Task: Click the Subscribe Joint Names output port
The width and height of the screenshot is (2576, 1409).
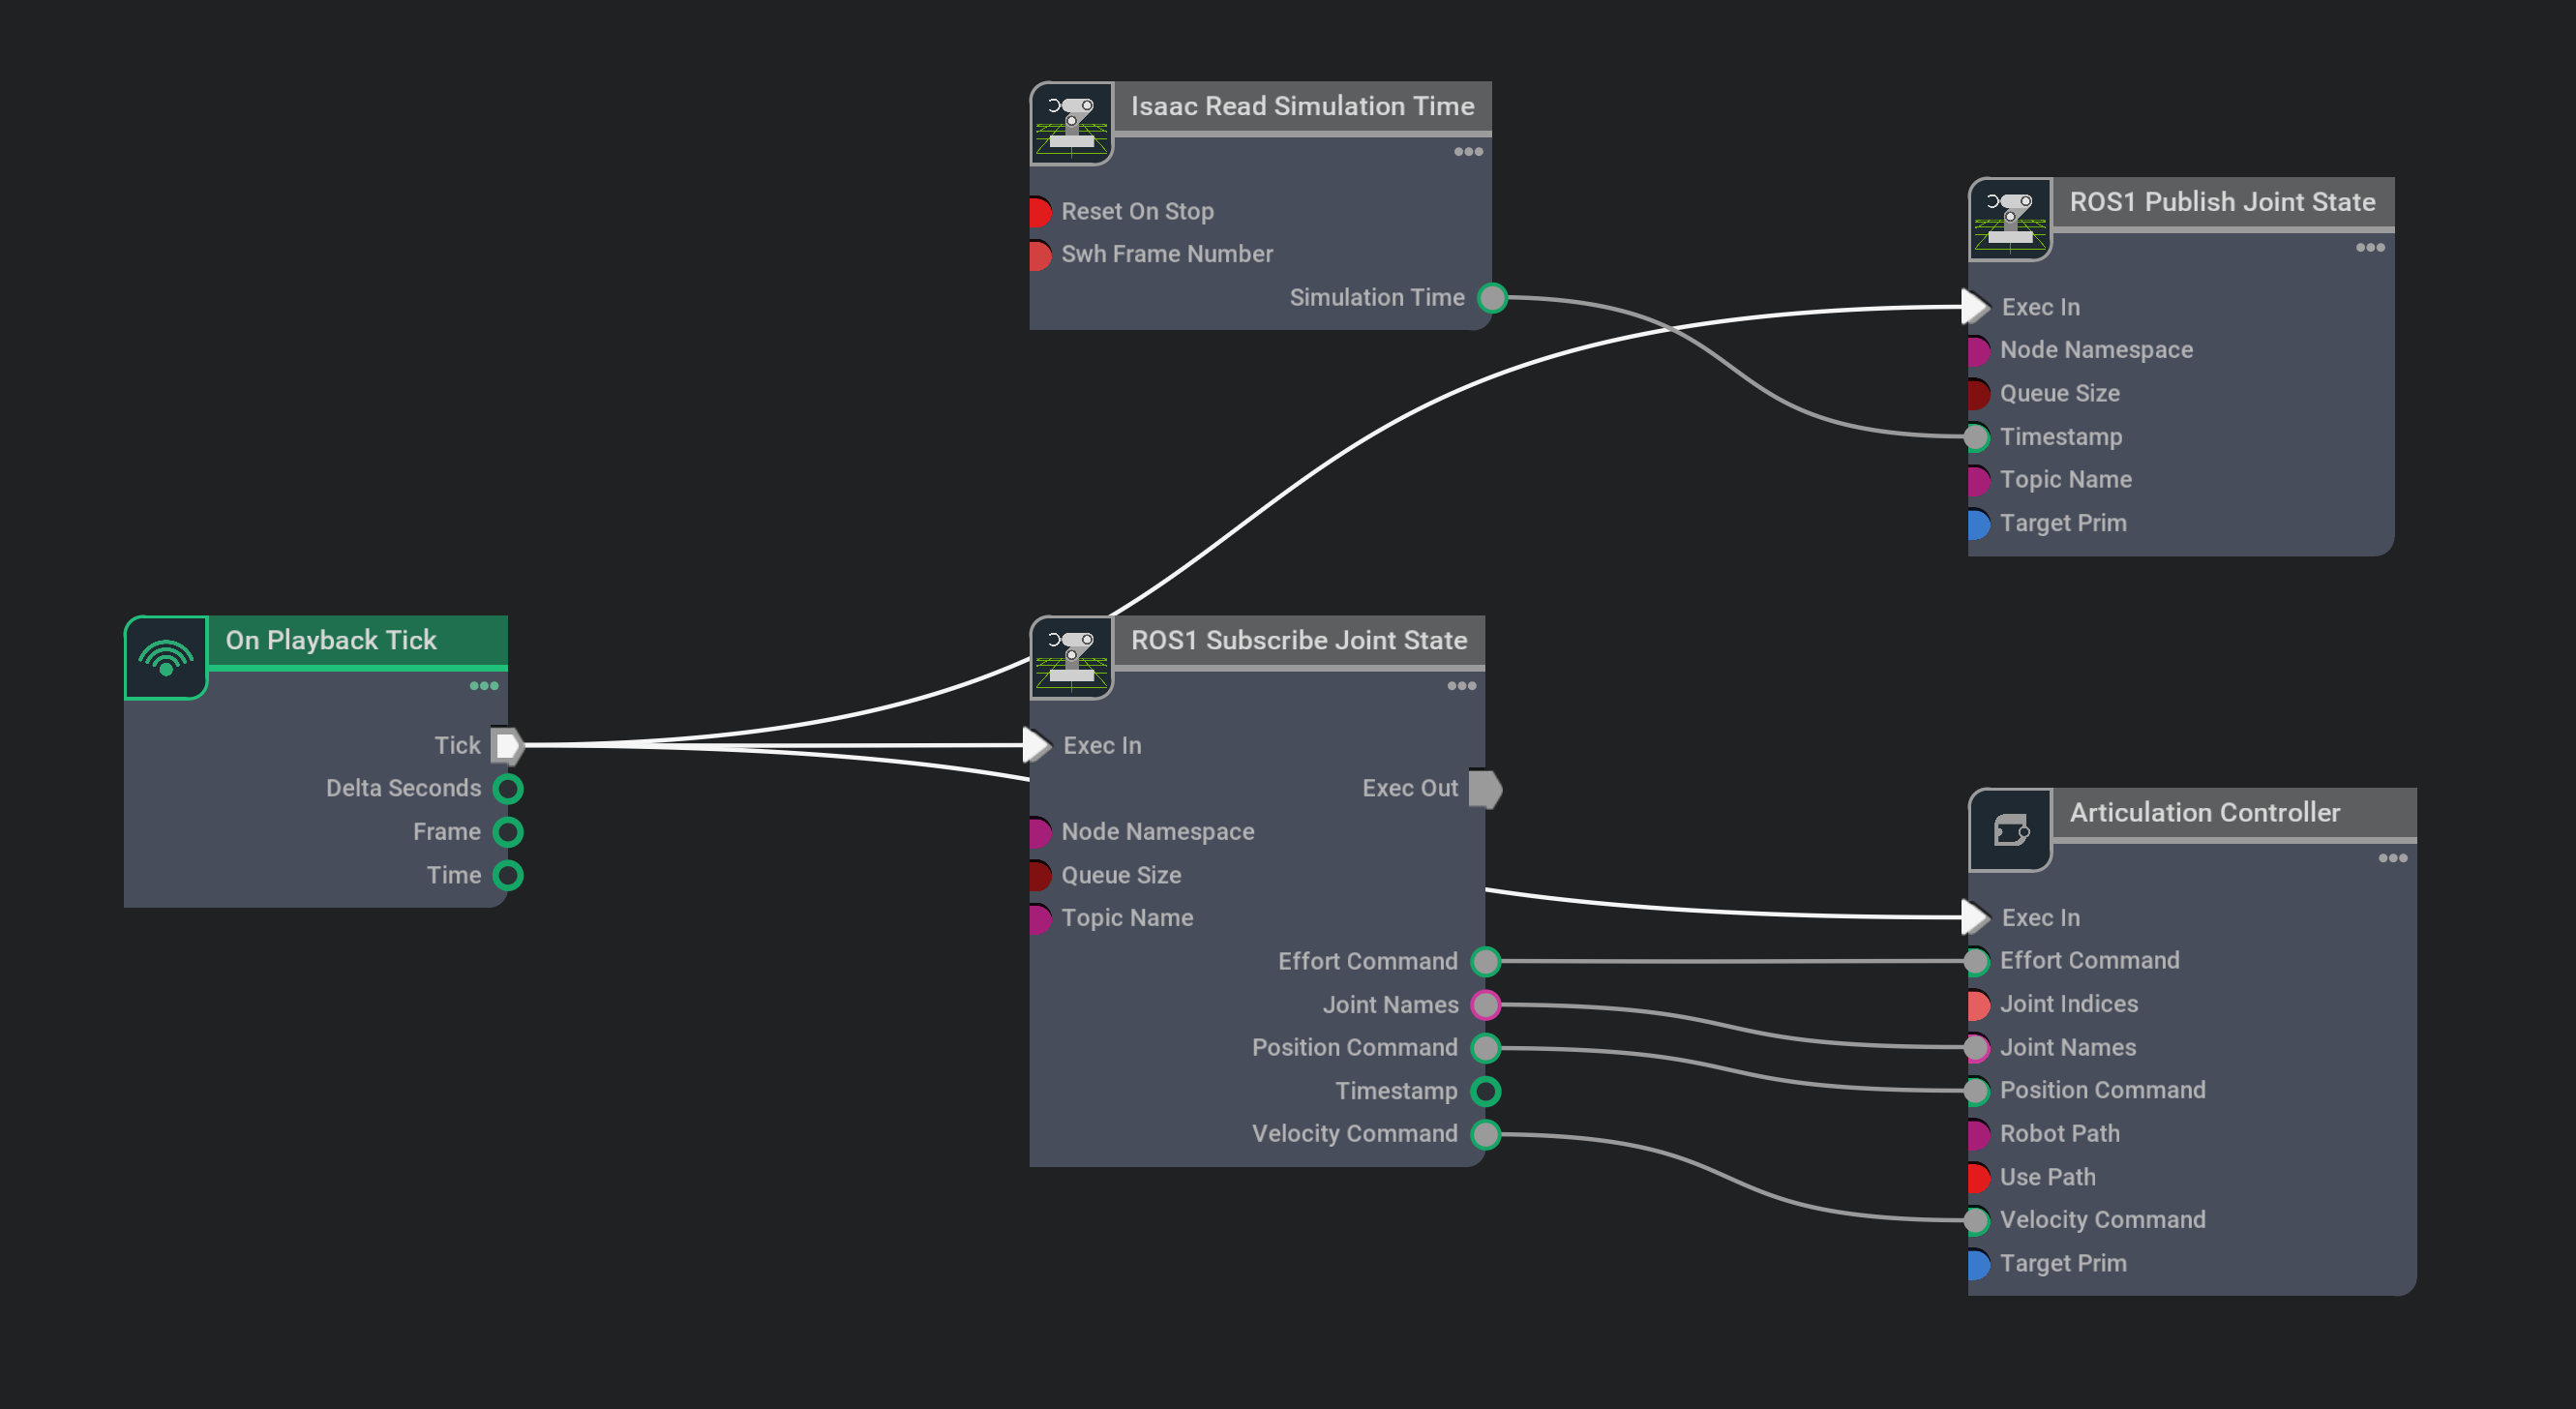Action: click(x=1486, y=1005)
